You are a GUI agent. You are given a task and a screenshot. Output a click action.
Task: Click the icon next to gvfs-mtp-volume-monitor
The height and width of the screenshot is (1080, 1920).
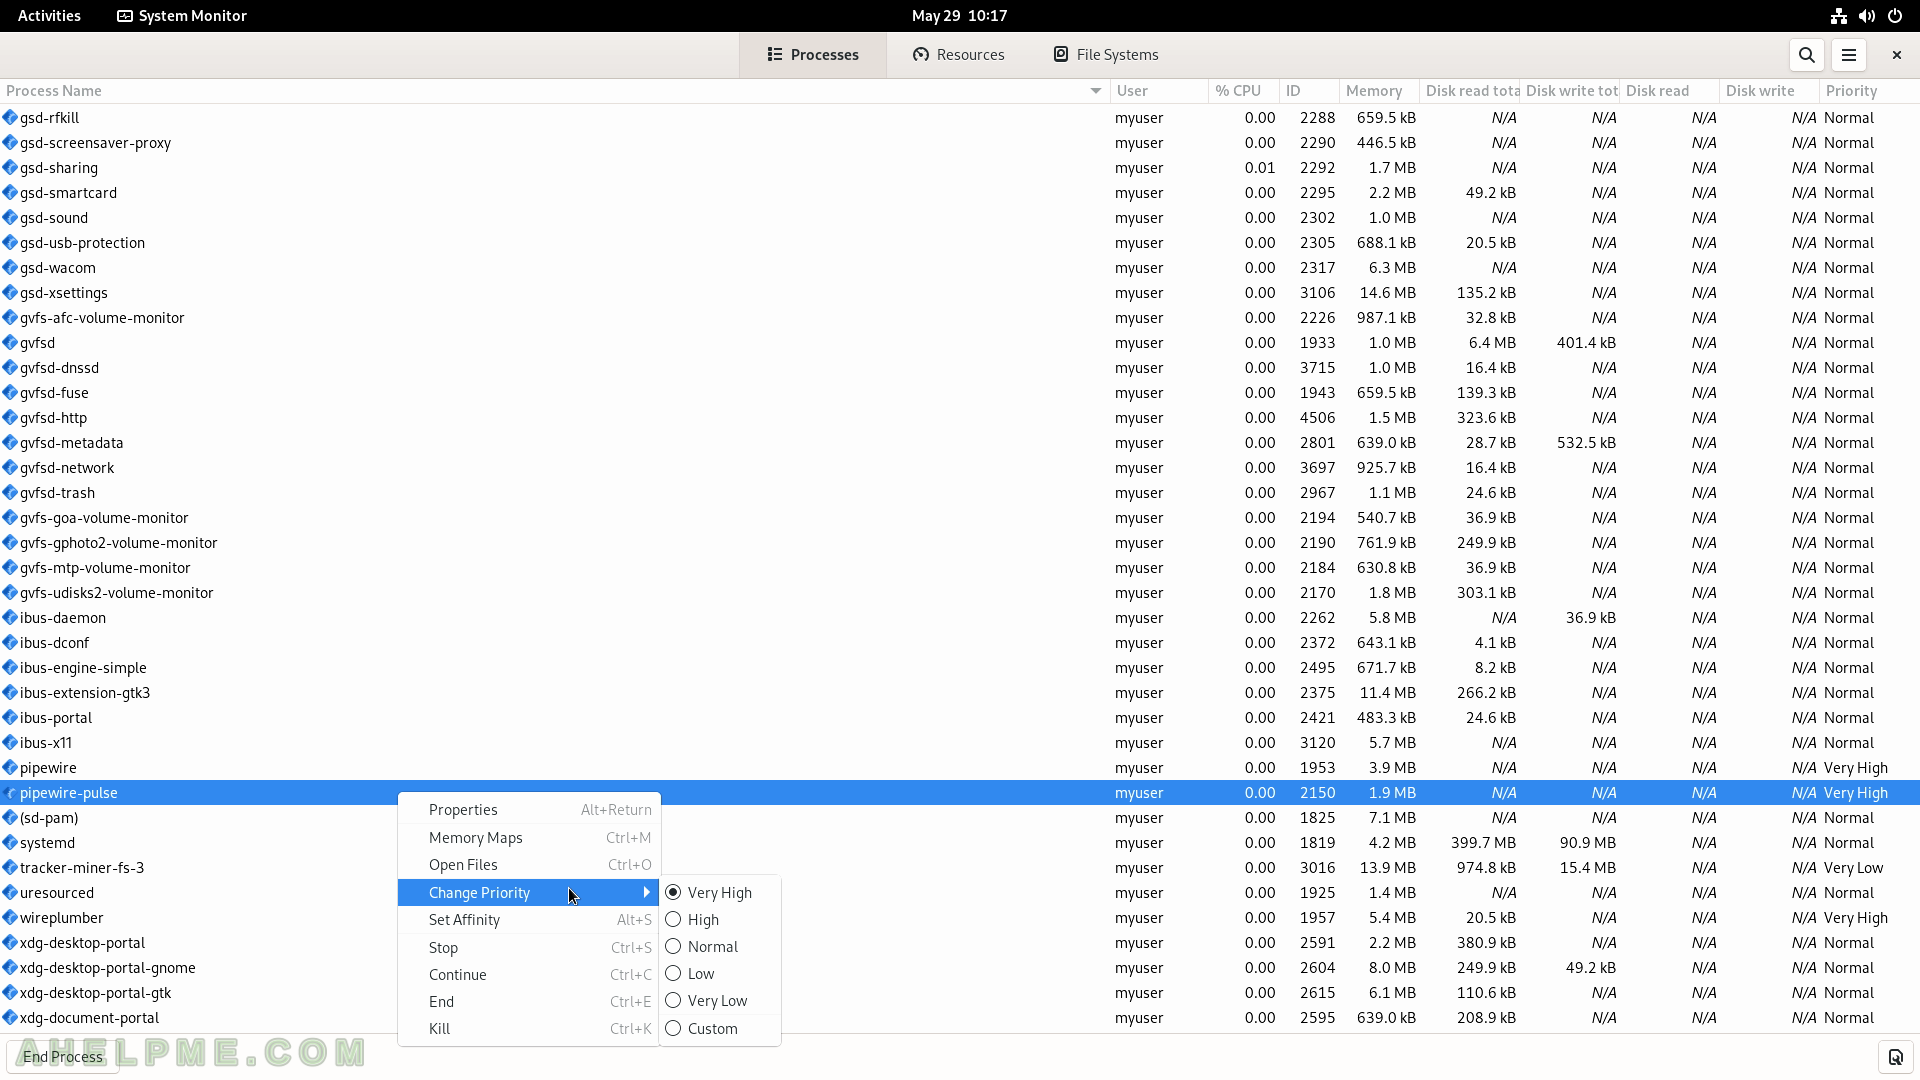point(10,568)
